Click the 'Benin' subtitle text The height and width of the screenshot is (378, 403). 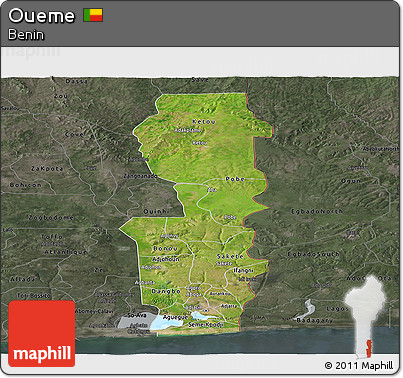(x=26, y=35)
